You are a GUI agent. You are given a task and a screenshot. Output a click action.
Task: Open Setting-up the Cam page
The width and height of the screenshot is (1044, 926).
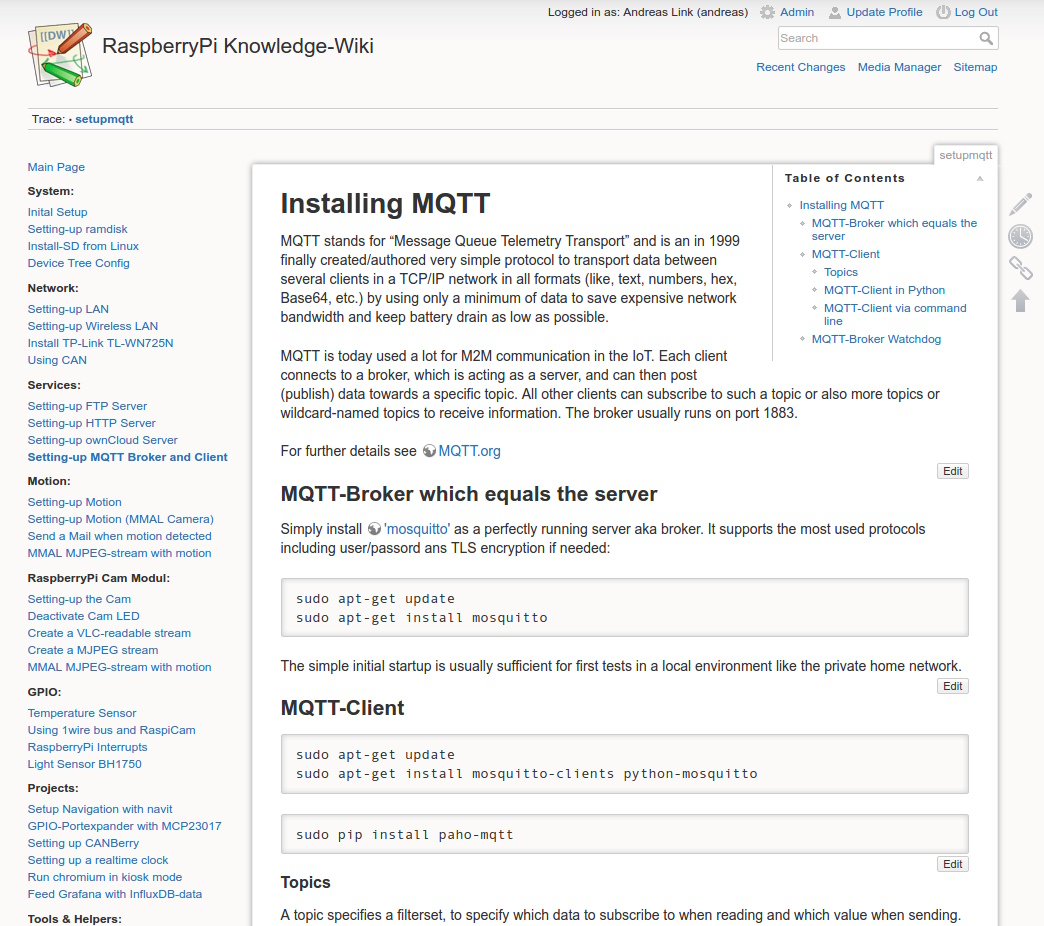(x=79, y=599)
